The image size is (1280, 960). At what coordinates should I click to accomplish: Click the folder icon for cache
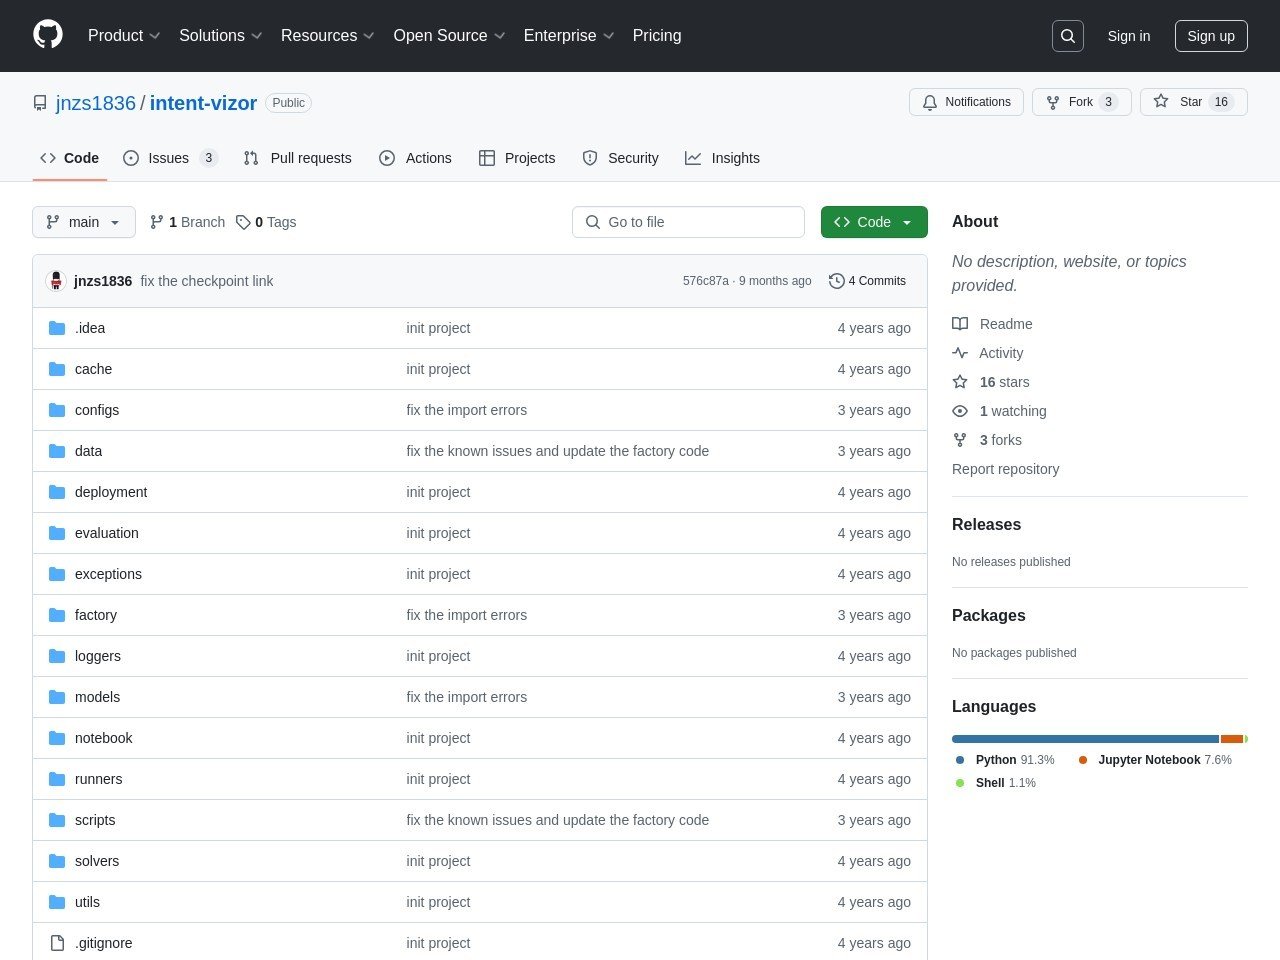57,369
